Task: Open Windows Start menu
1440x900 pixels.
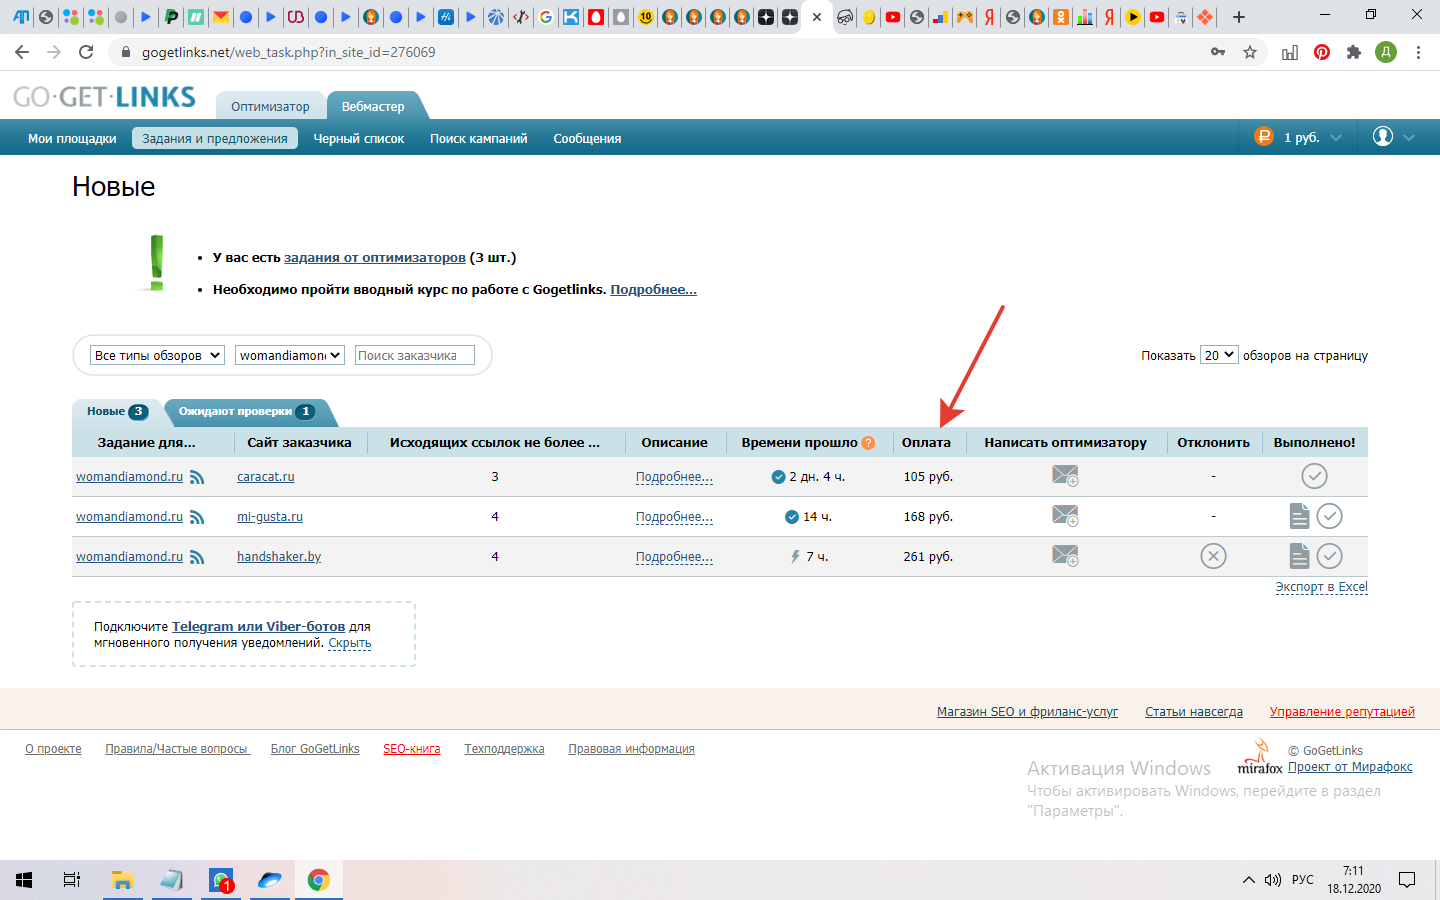Action: pyautogui.click(x=24, y=880)
